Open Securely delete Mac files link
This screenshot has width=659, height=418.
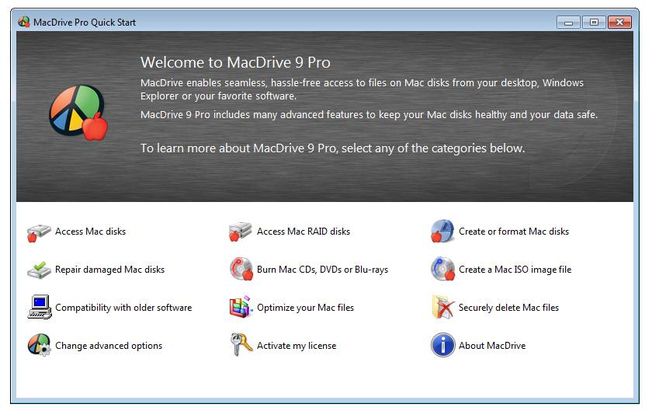(x=509, y=308)
